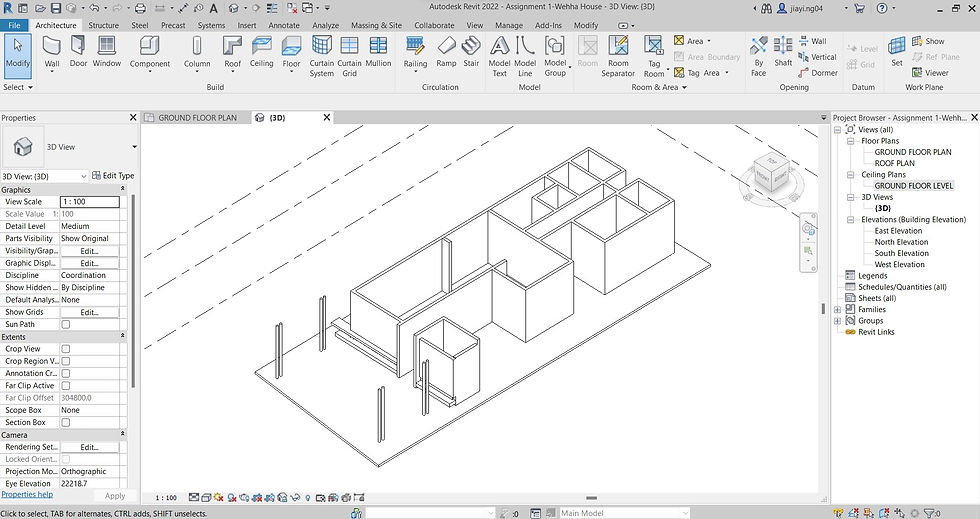Select the Railing tool icon
This screenshot has width=980, height=519.
pyautogui.click(x=415, y=52)
